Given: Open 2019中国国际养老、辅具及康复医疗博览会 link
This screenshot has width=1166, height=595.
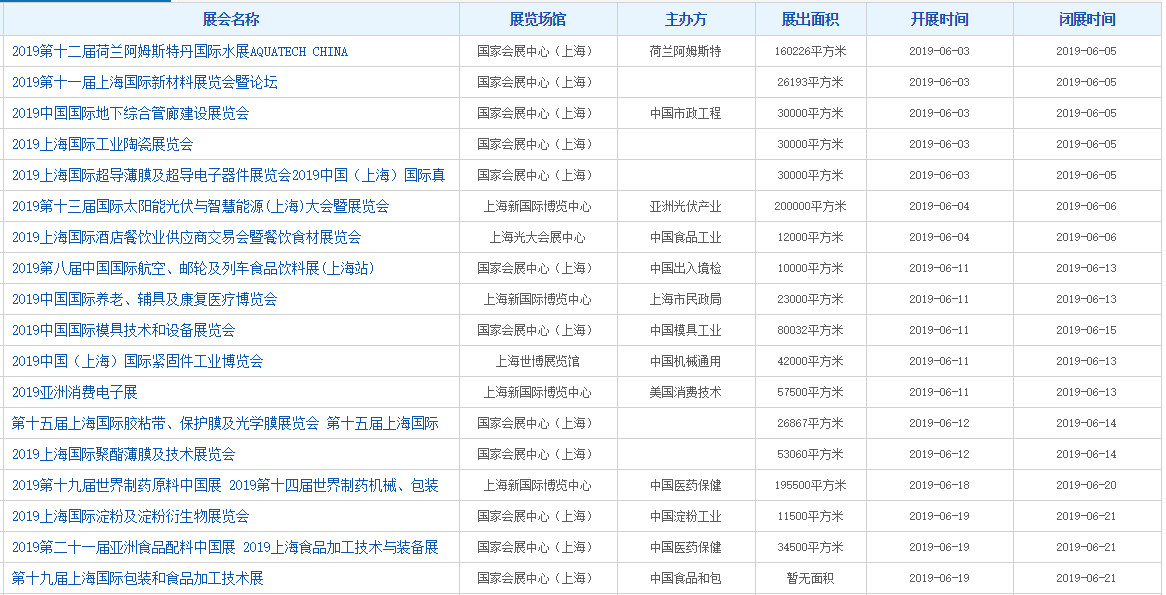Looking at the screenshot, I should click(x=145, y=300).
